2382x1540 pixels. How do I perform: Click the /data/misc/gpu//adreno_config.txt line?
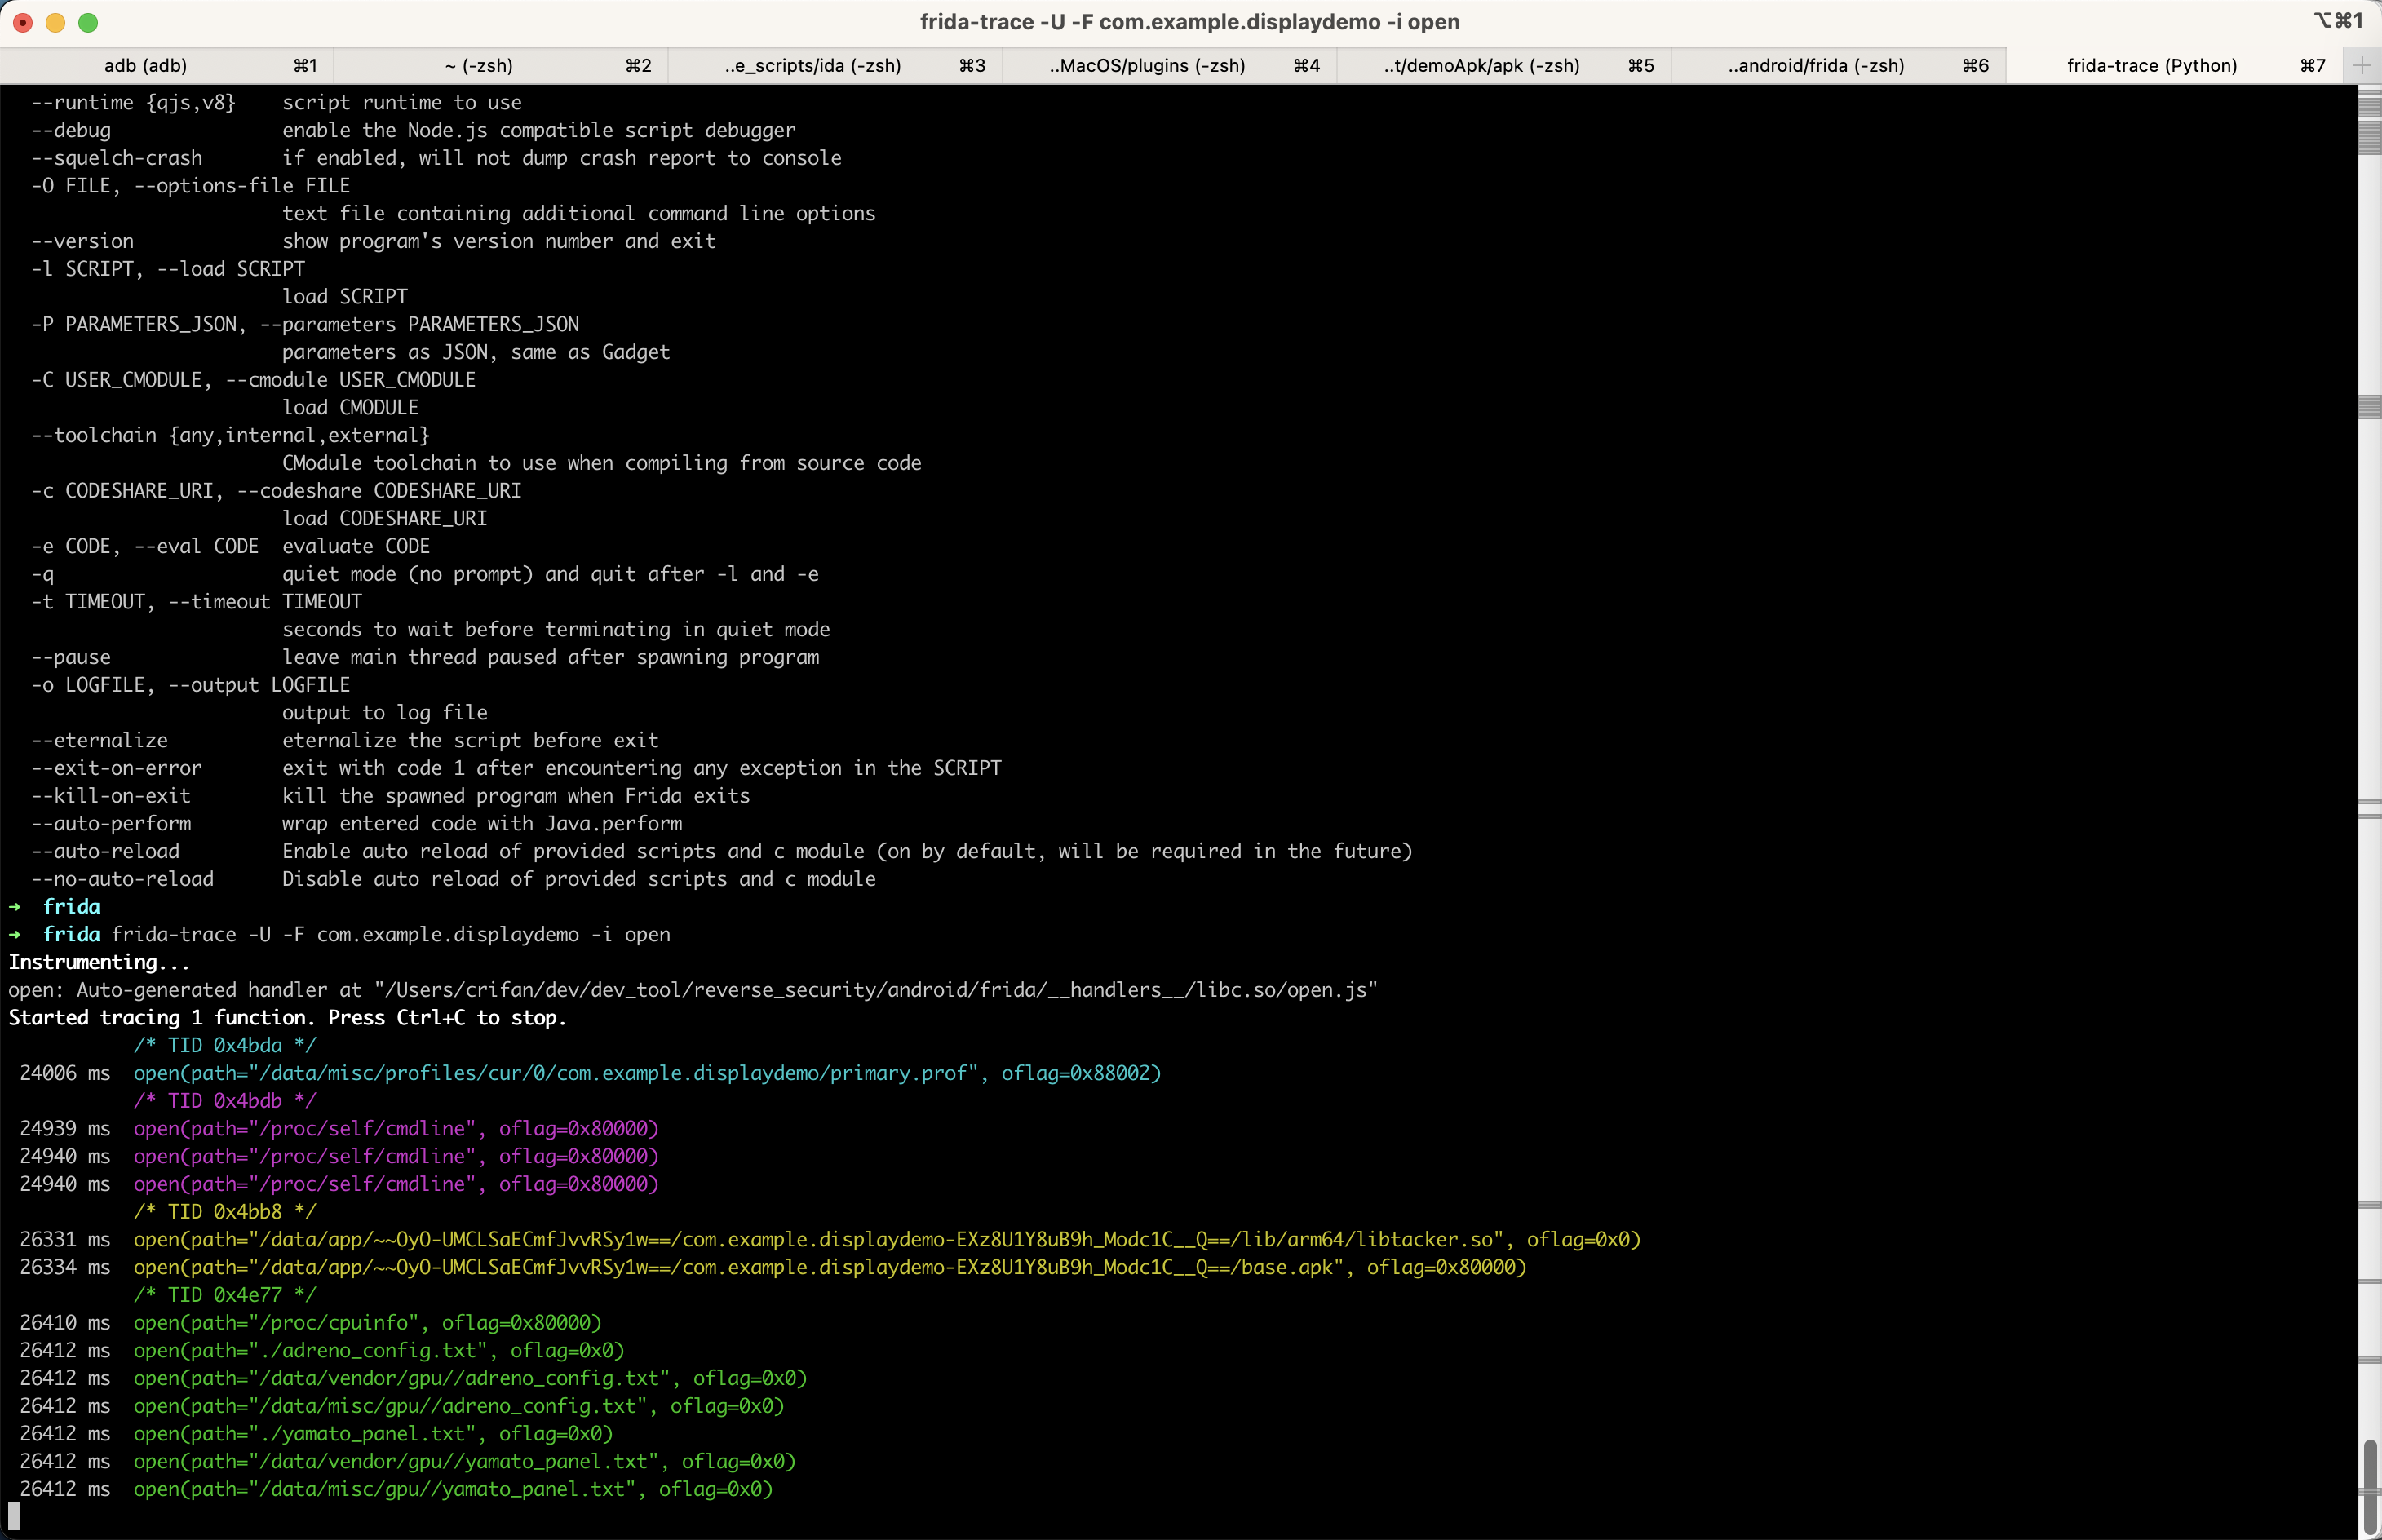[x=402, y=1406]
